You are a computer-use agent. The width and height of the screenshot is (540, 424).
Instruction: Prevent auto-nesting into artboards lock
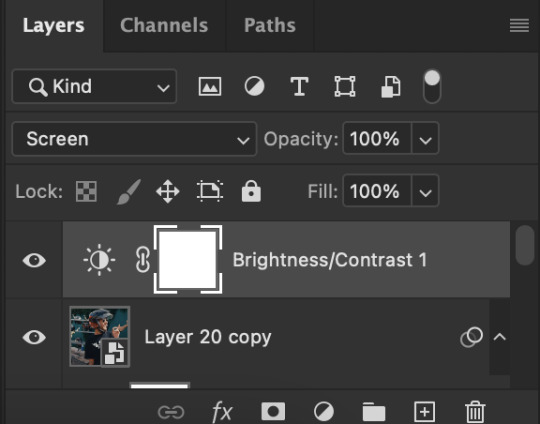pyautogui.click(x=210, y=191)
